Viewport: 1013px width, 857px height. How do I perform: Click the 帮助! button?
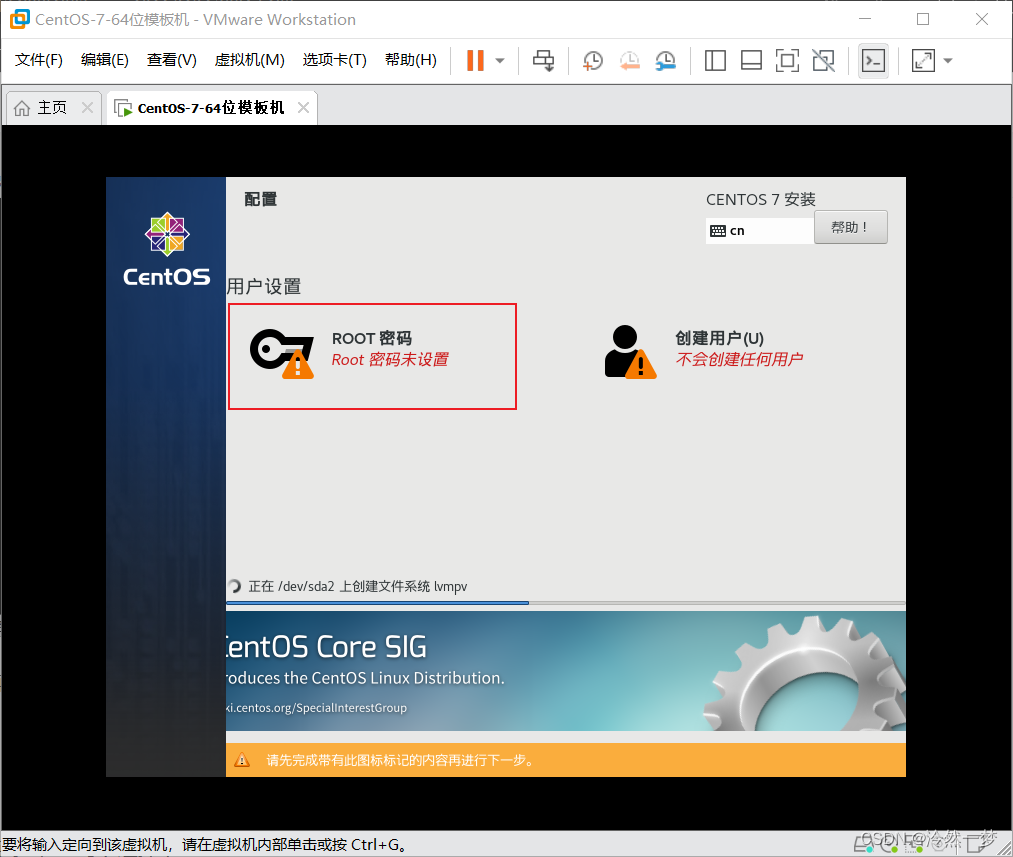[x=850, y=227]
